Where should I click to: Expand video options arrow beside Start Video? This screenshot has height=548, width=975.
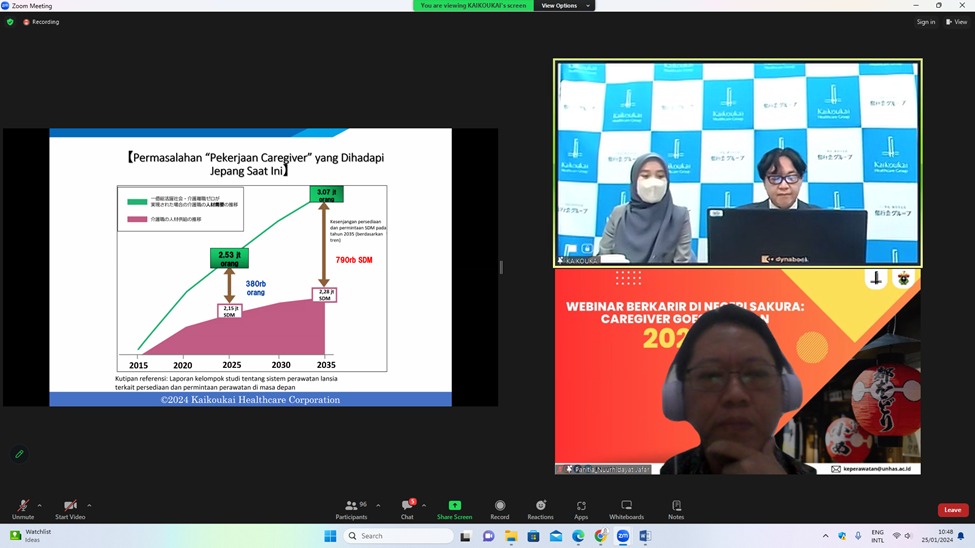tap(89, 505)
